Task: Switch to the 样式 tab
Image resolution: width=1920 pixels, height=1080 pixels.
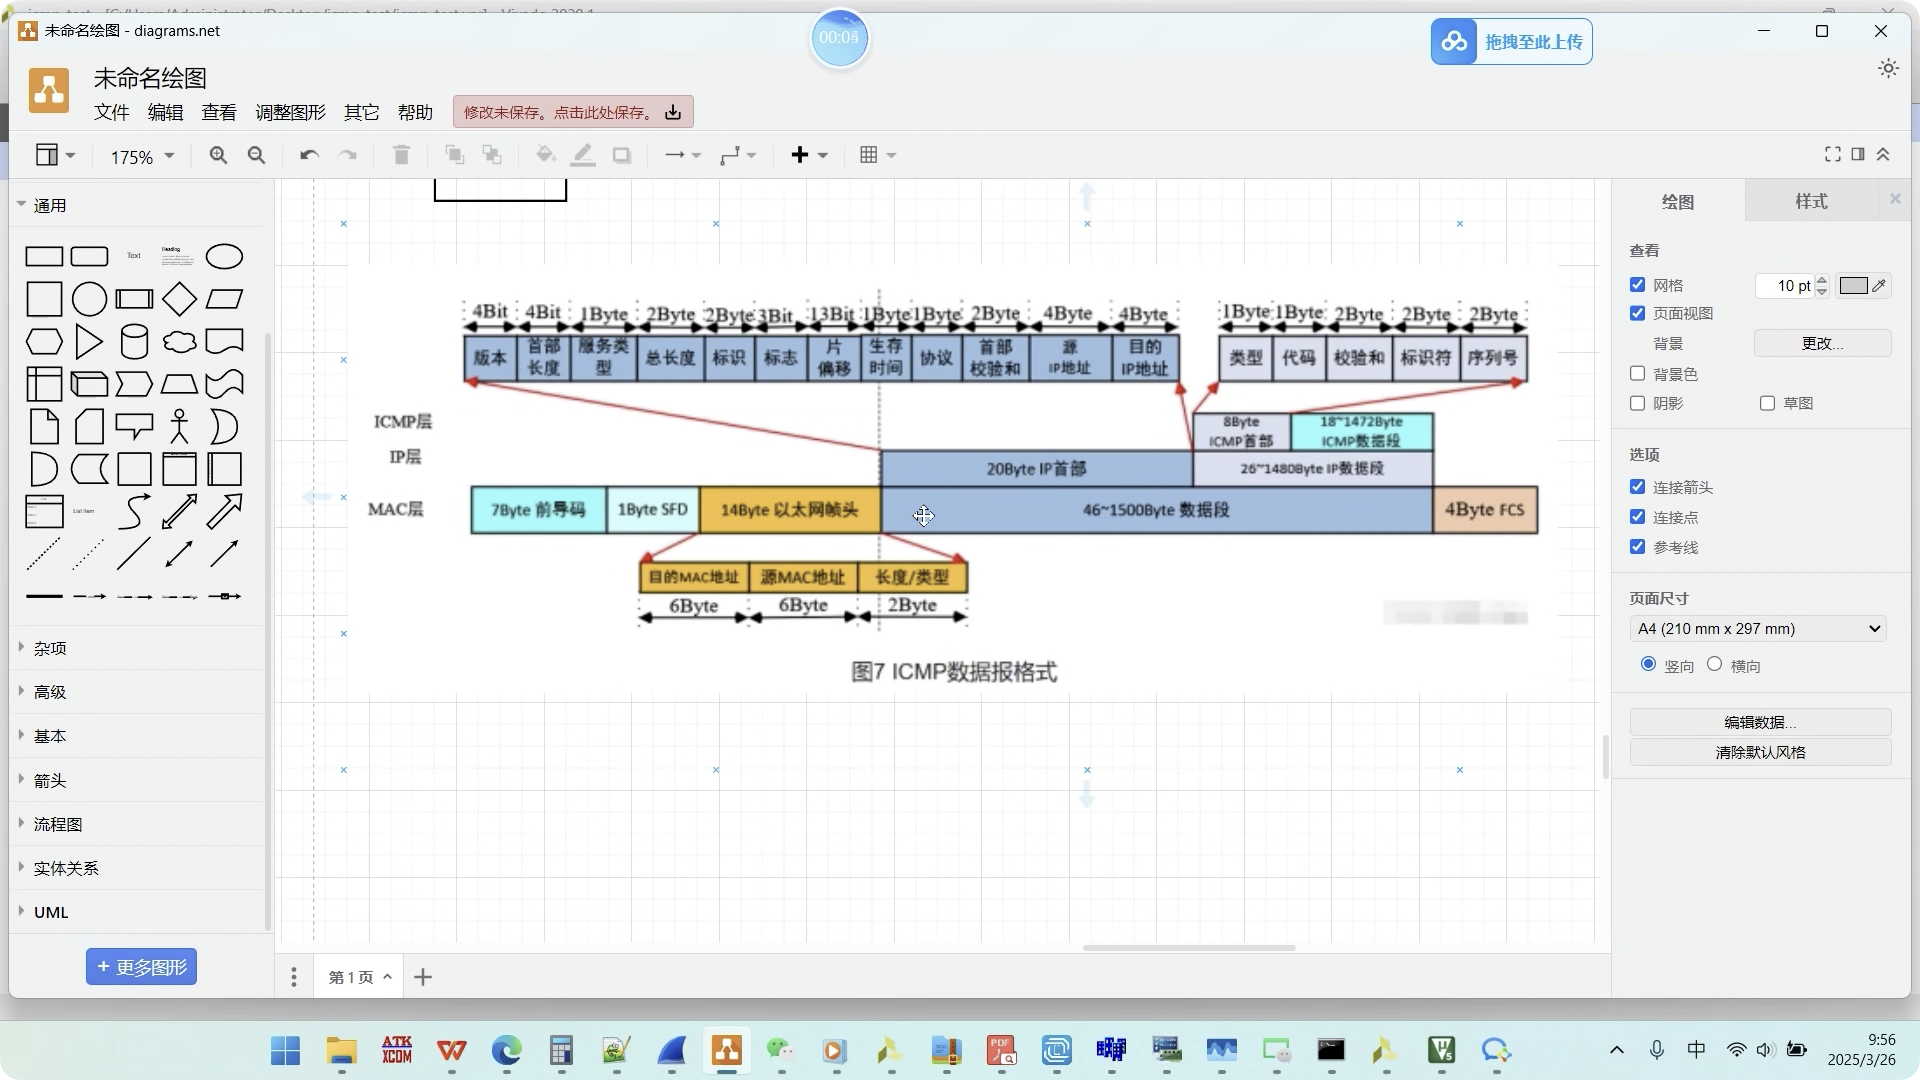Action: (x=1811, y=201)
